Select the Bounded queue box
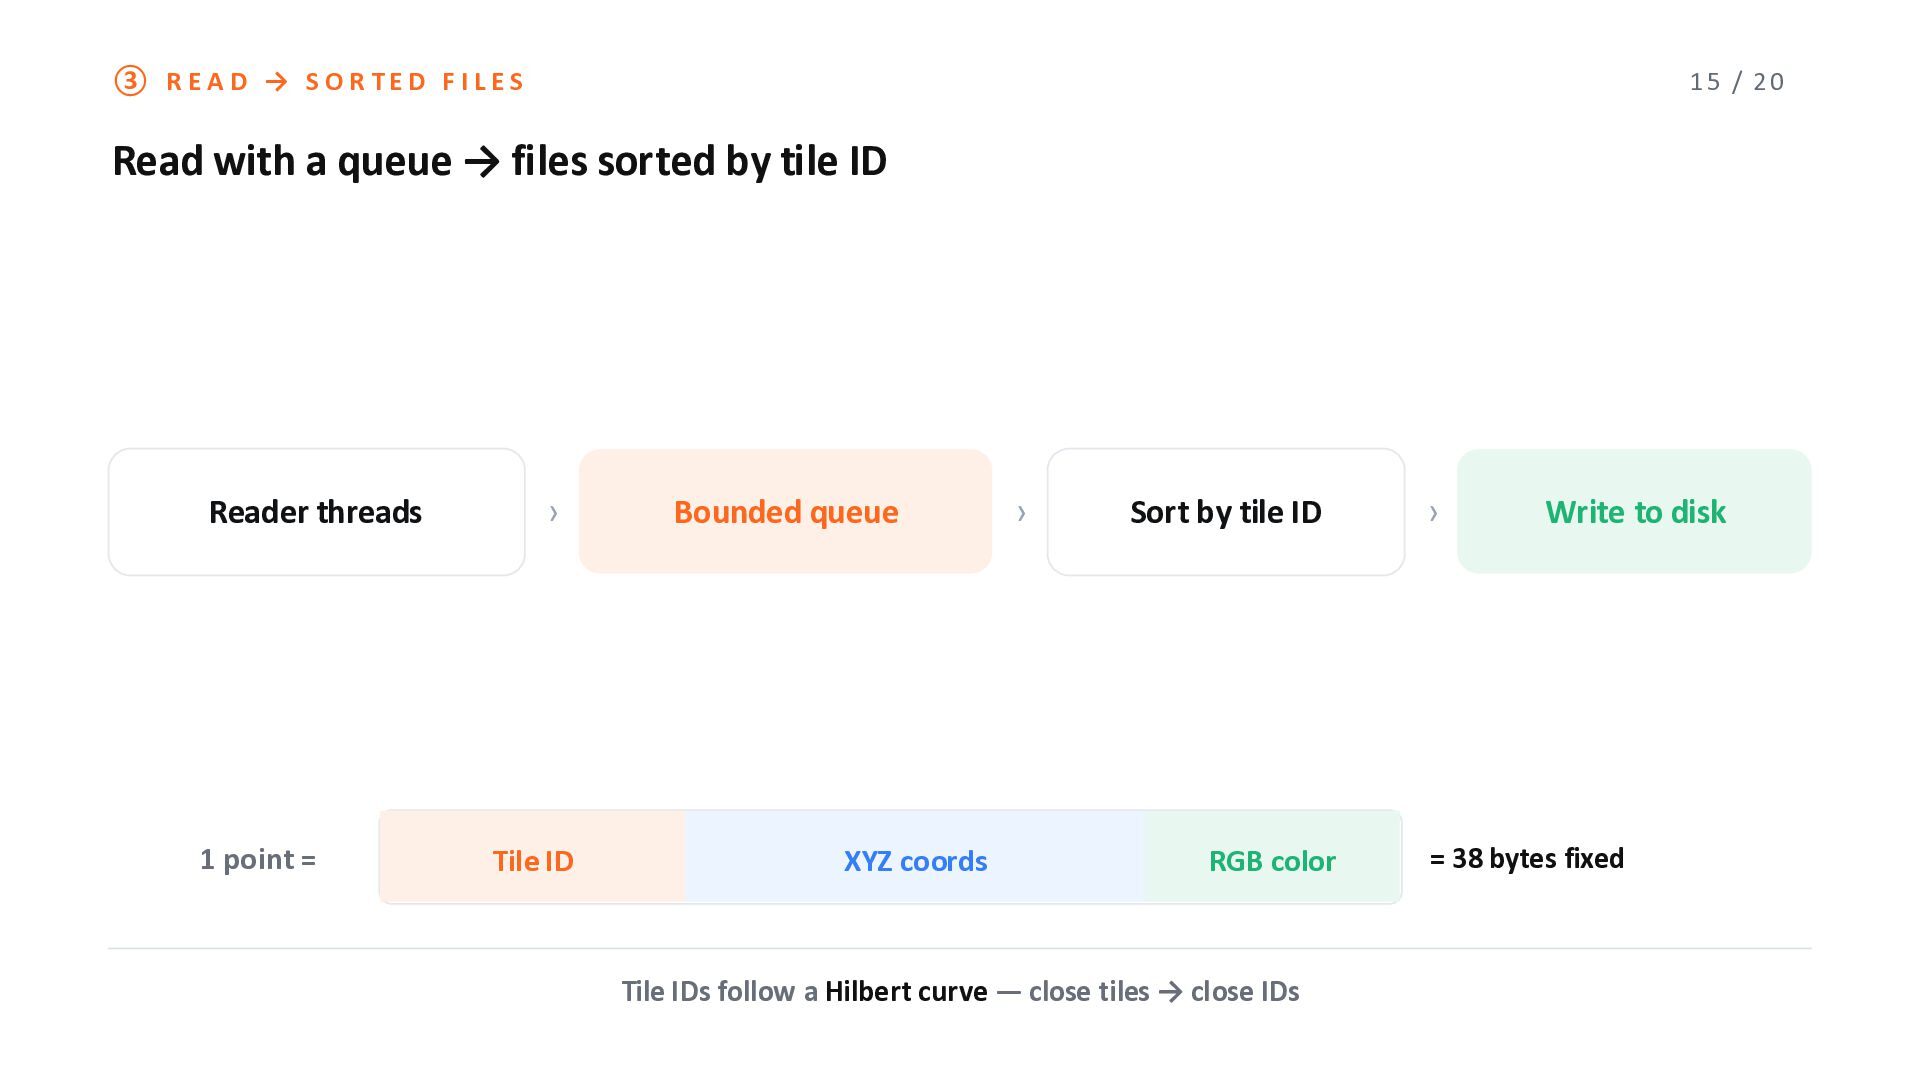 785,511
